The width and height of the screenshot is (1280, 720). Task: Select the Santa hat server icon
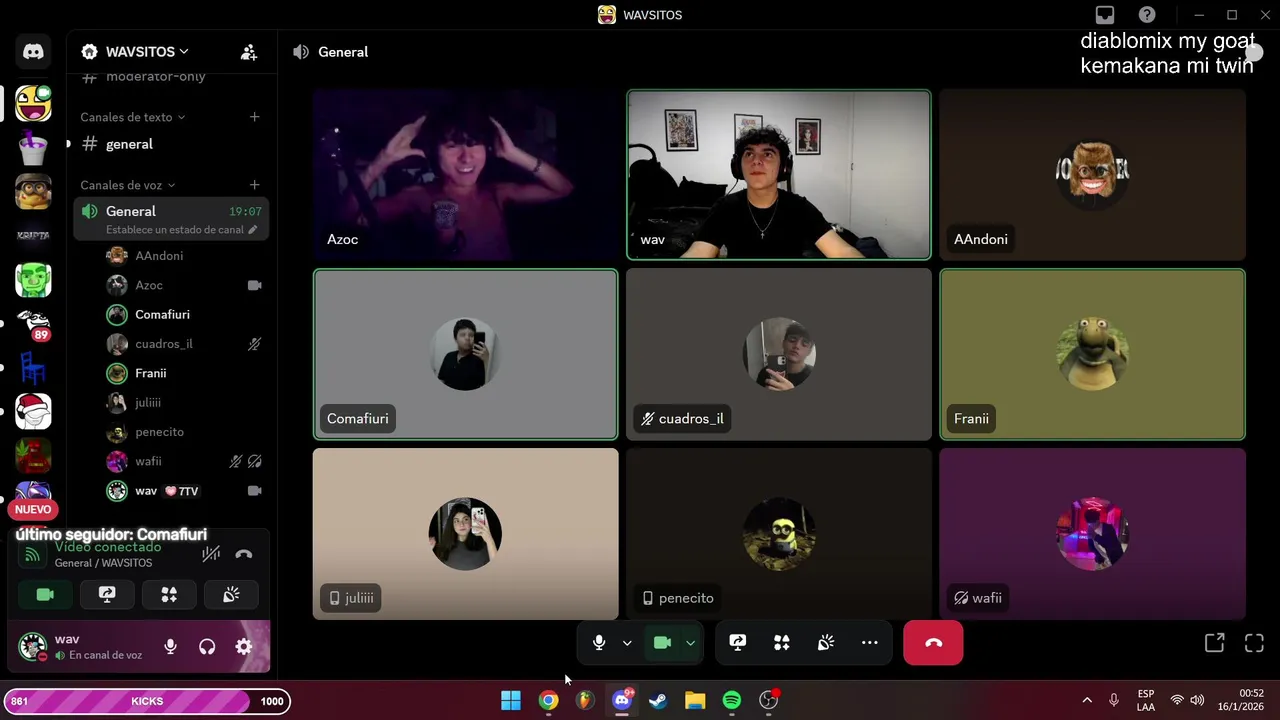pos(33,411)
